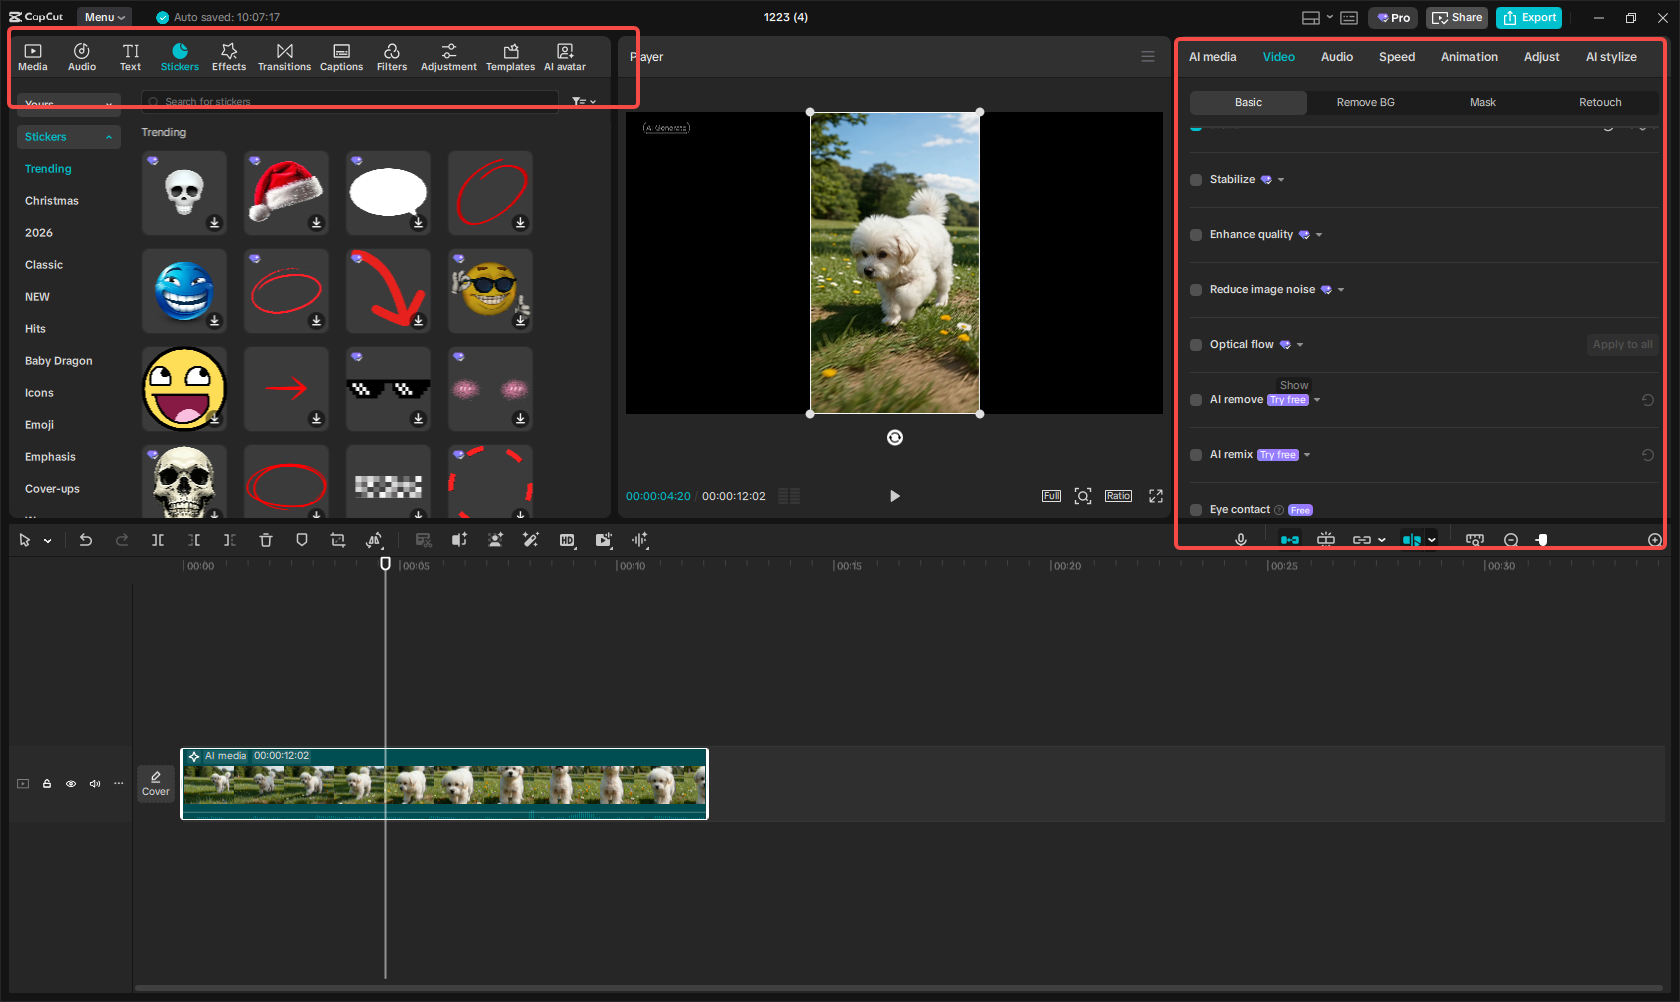Click the Export button
The width and height of the screenshot is (1680, 1002).
click(x=1528, y=17)
